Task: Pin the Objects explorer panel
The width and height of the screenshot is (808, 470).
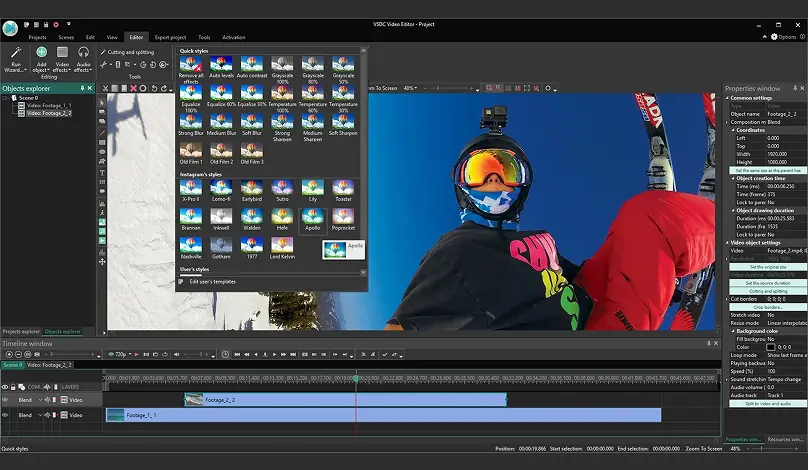Action: (x=82, y=89)
